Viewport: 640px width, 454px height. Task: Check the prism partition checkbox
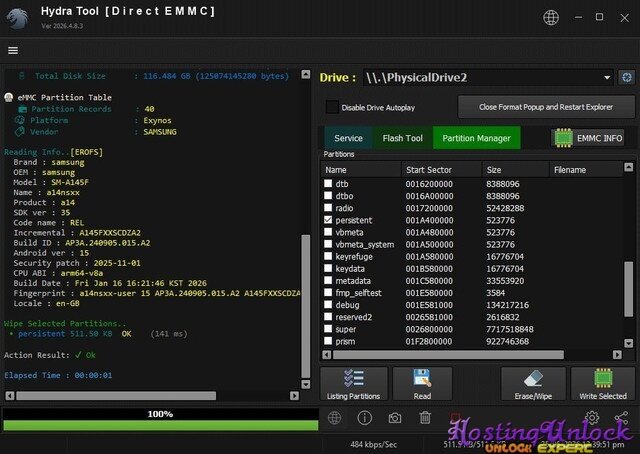click(x=328, y=340)
